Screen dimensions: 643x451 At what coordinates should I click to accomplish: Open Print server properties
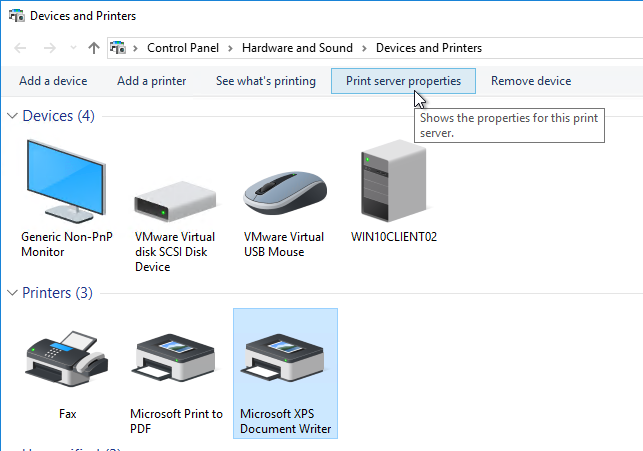403,81
